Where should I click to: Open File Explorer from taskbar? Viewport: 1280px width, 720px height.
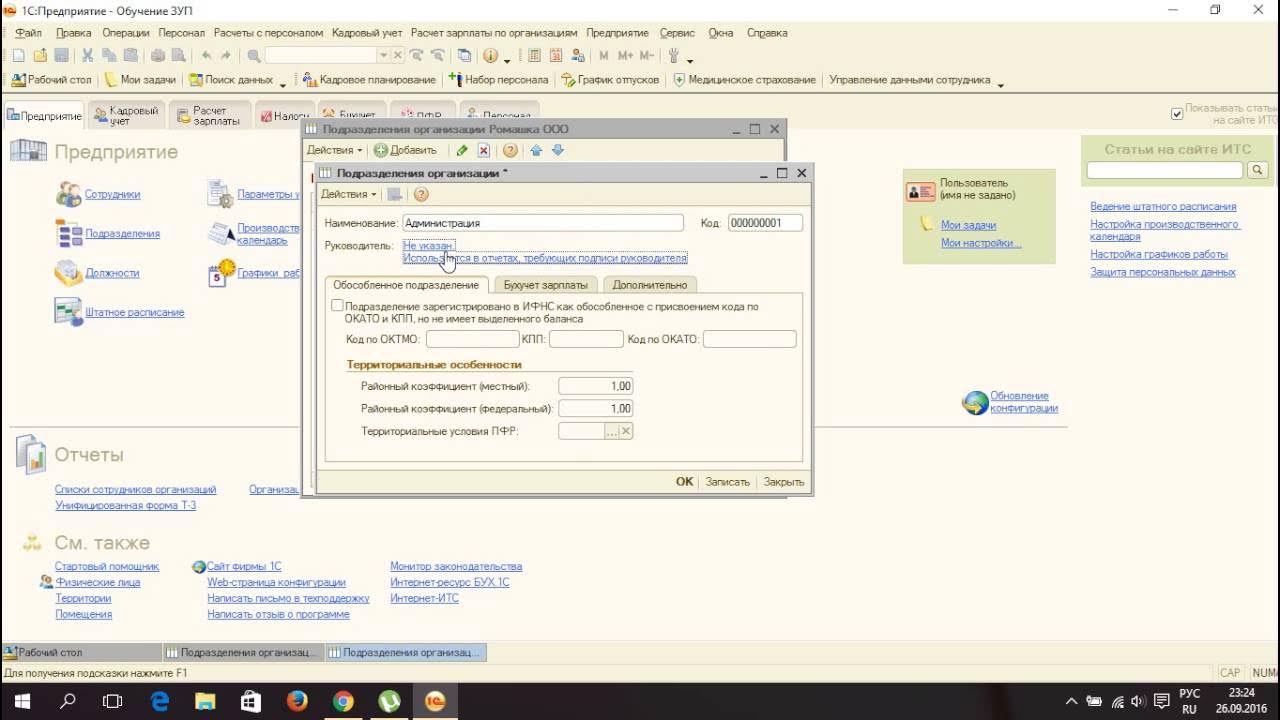[x=205, y=702]
